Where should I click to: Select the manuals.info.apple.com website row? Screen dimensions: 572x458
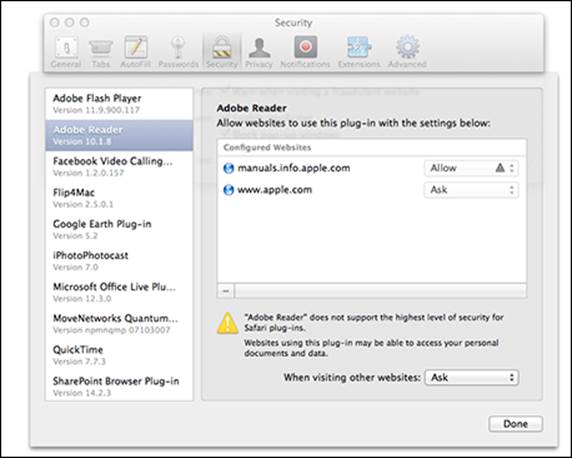pos(371,168)
